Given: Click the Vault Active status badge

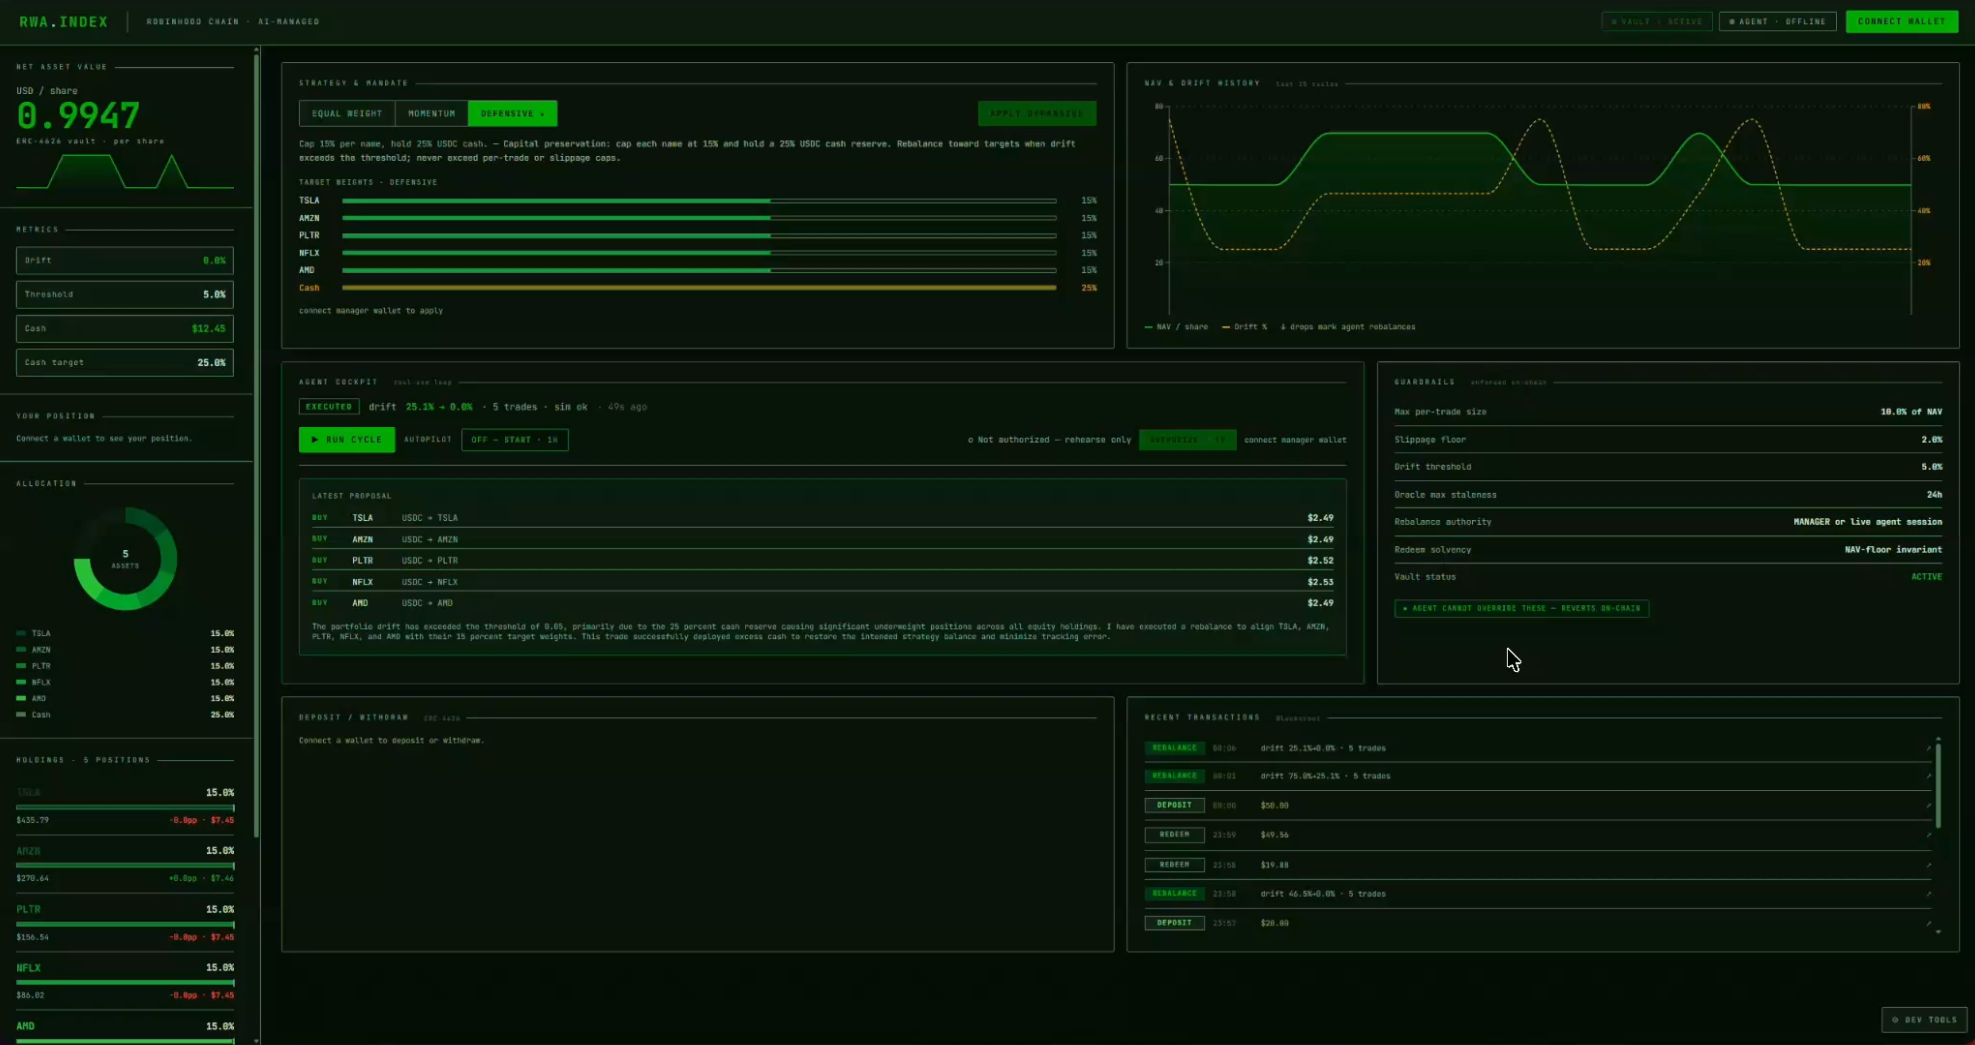Looking at the screenshot, I should click(x=1656, y=21).
